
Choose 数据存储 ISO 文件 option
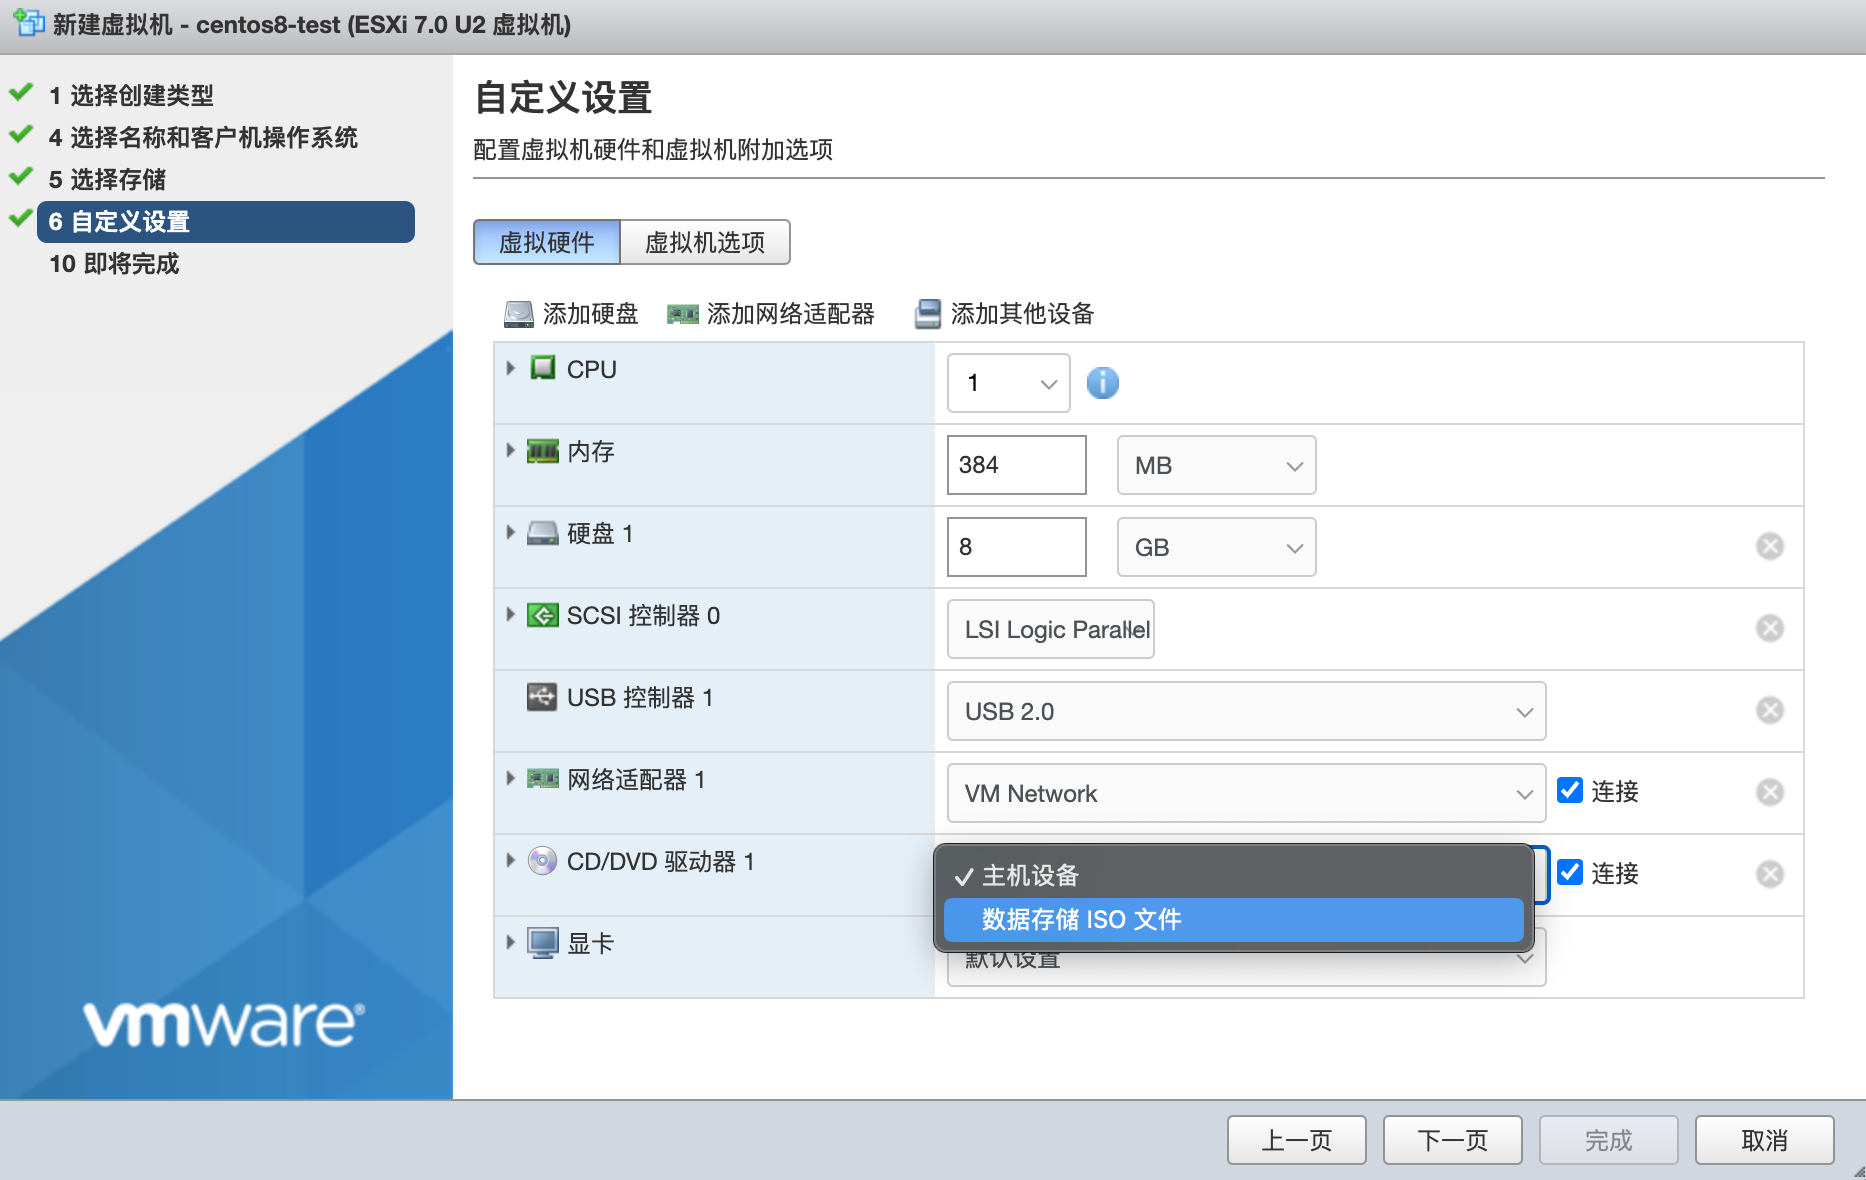pyautogui.click(x=1233, y=920)
